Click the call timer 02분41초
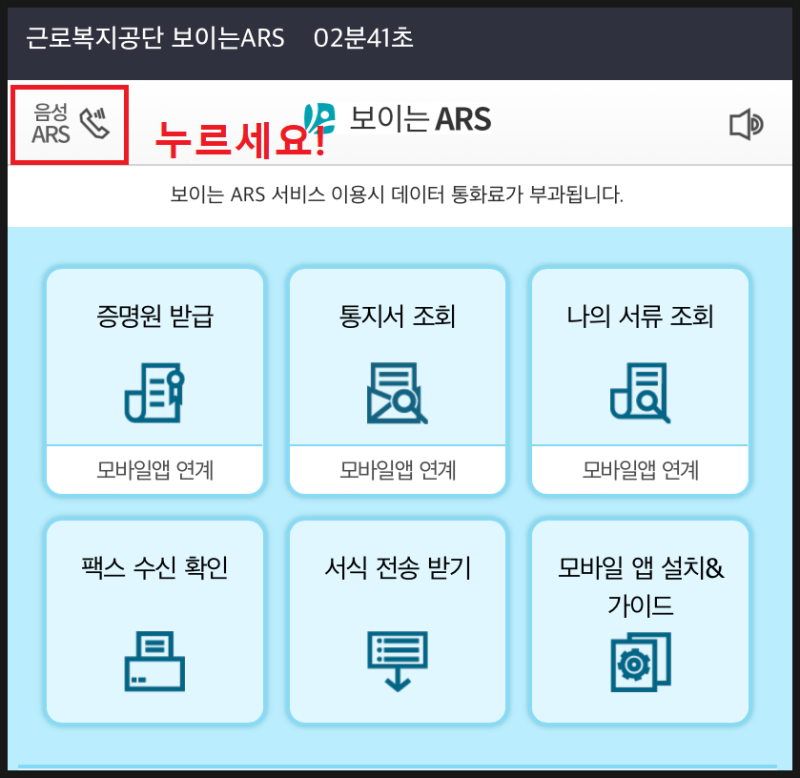 pos(363,38)
